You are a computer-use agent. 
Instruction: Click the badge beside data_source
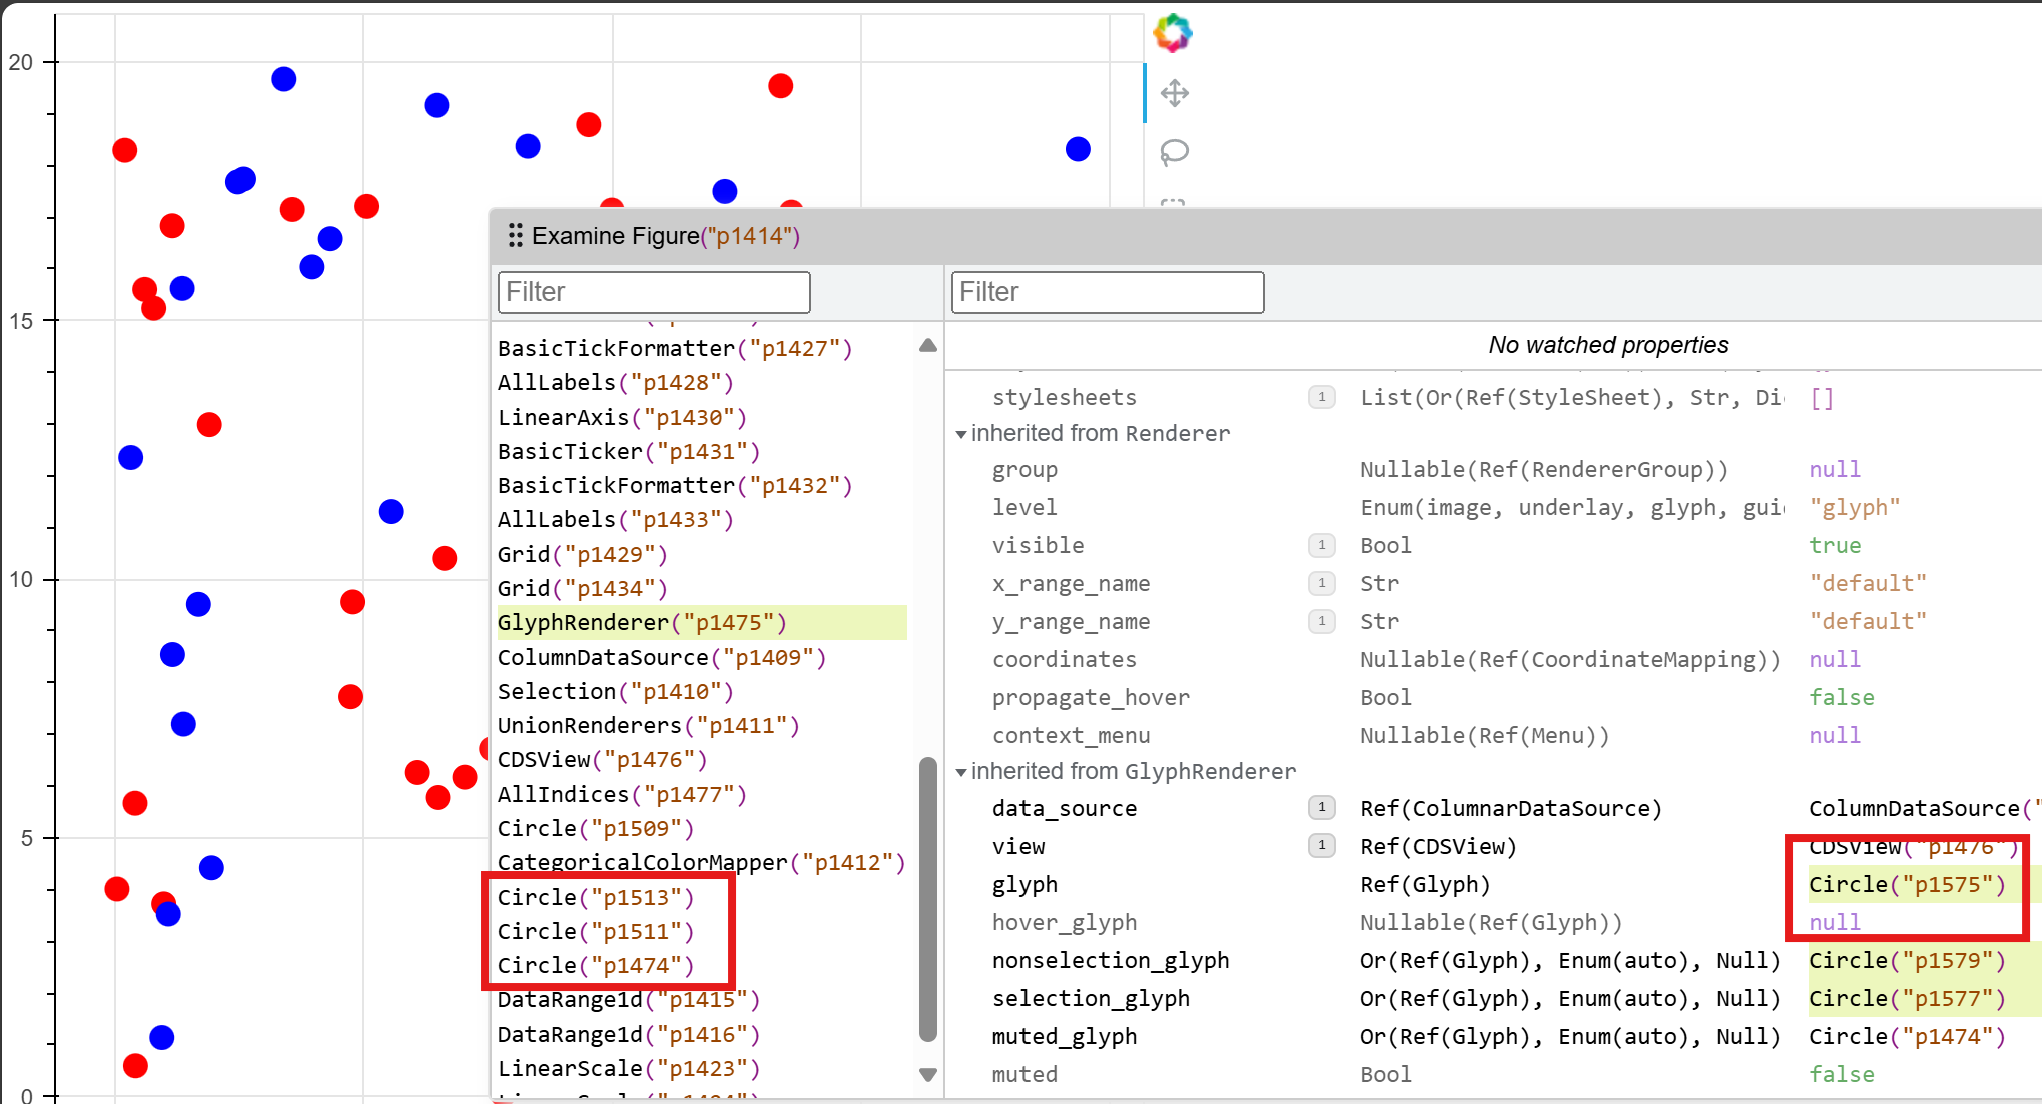coord(1321,807)
